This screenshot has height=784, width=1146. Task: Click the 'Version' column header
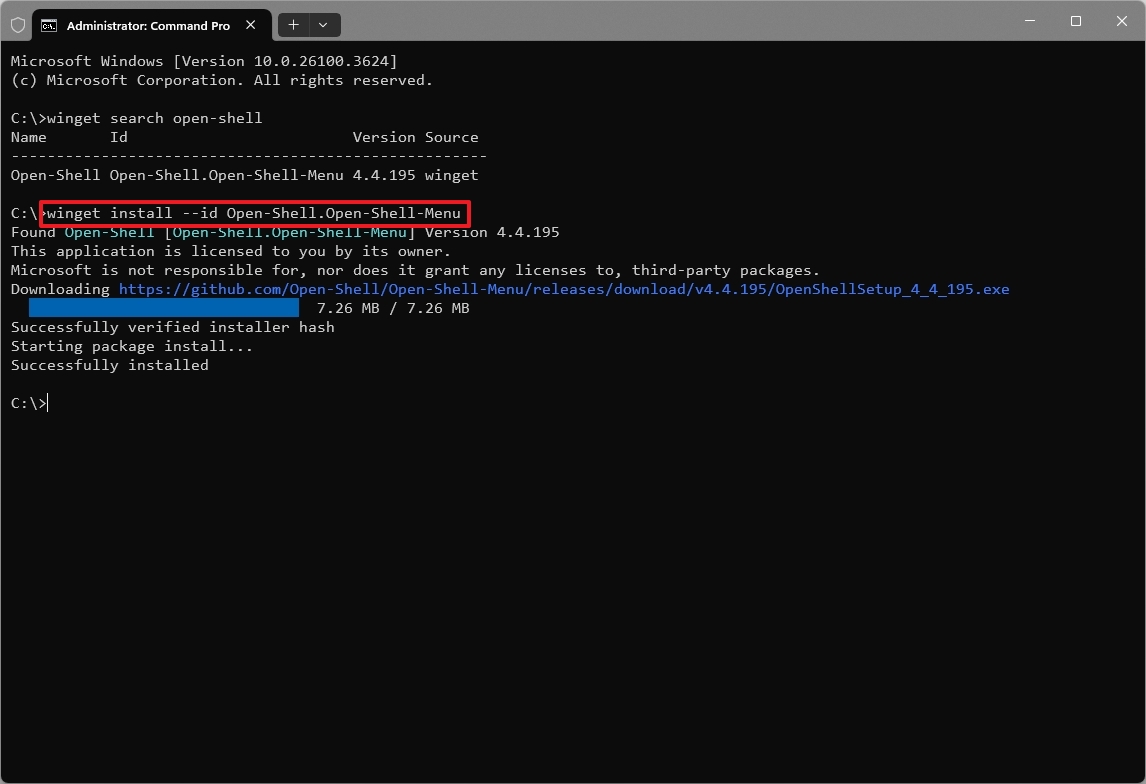click(384, 137)
